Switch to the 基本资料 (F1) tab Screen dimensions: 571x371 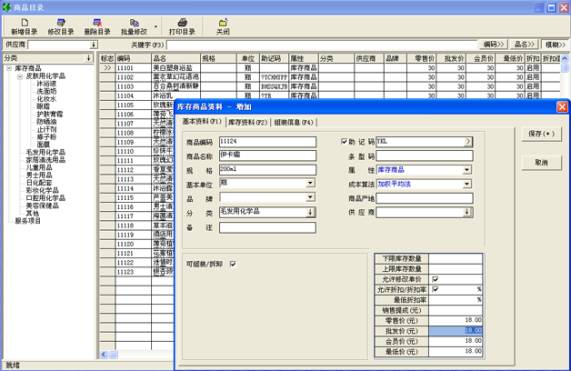point(201,122)
